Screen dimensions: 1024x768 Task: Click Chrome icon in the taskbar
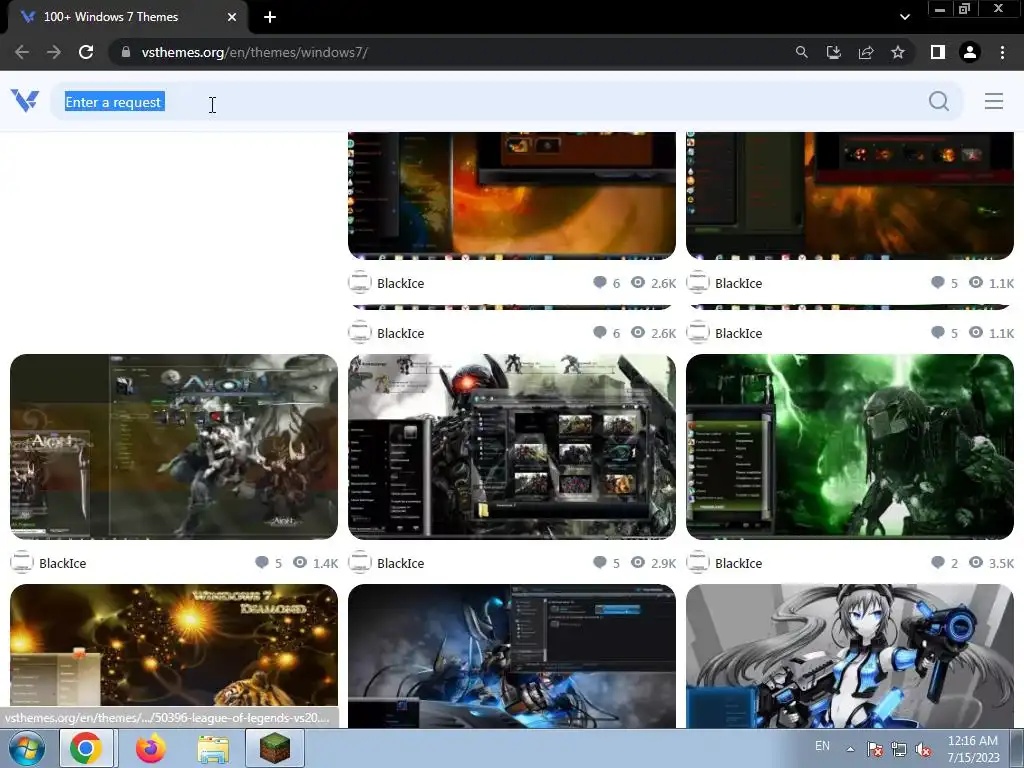pos(86,748)
